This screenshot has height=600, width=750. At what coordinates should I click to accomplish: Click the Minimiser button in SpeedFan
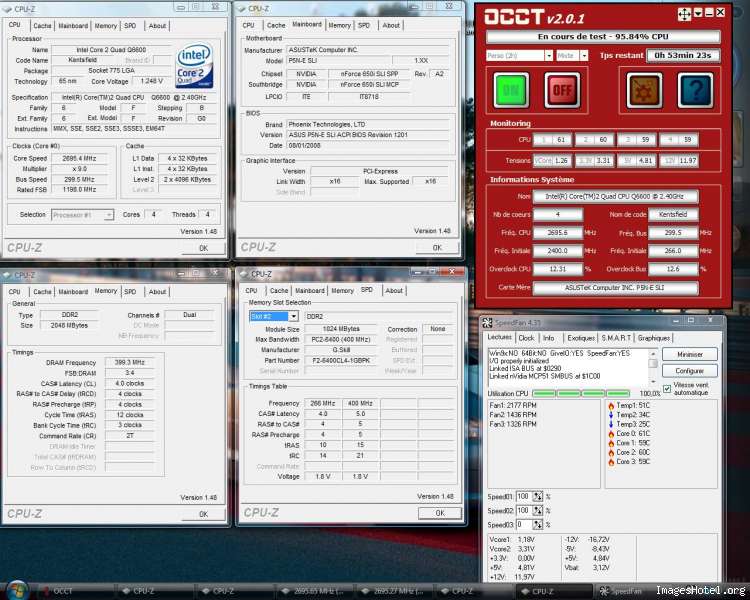click(690, 355)
